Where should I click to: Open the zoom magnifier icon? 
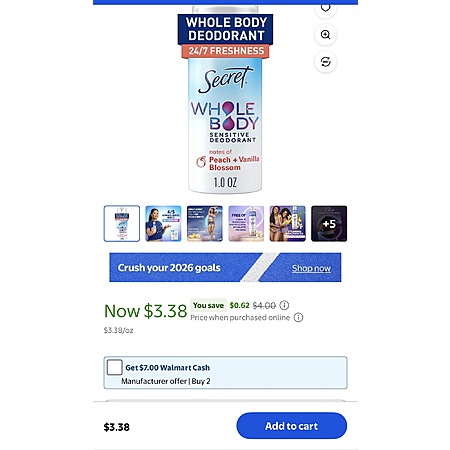(325, 35)
